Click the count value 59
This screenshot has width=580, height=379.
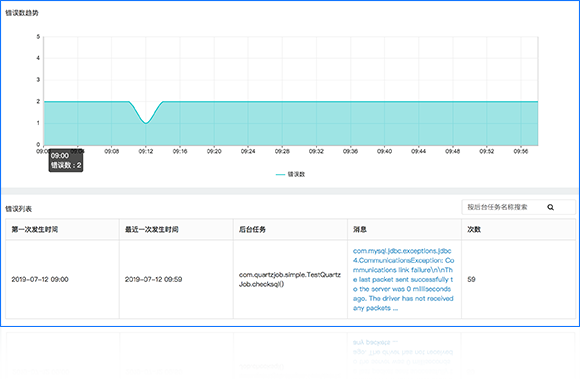(x=471, y=280)
